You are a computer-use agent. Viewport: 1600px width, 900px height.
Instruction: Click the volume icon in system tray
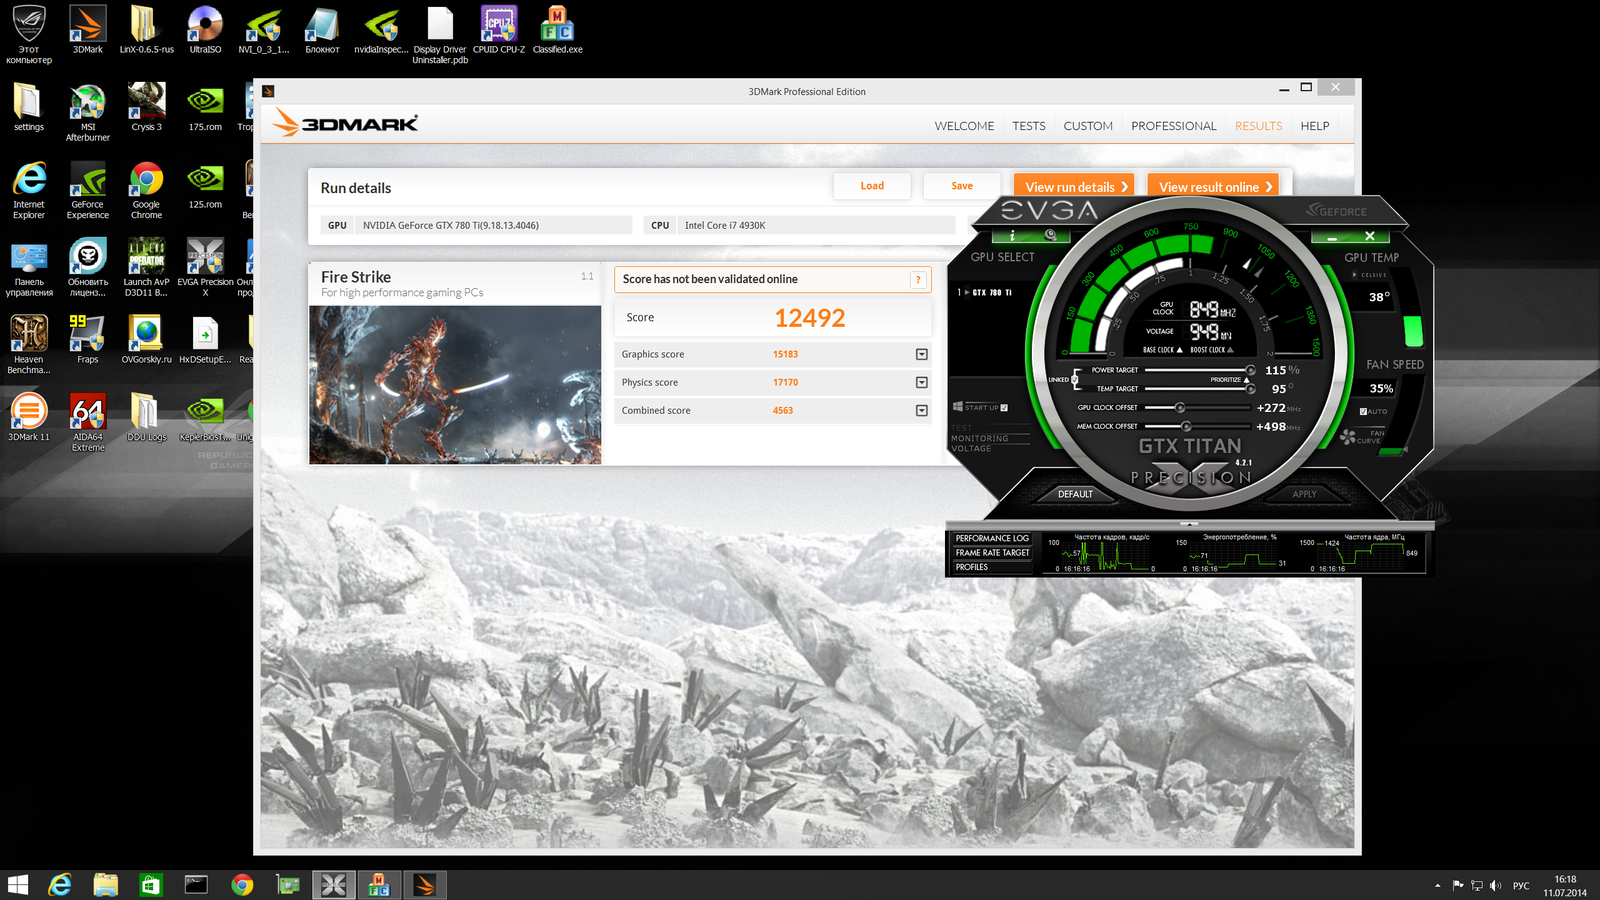(x=1495, y=885)
